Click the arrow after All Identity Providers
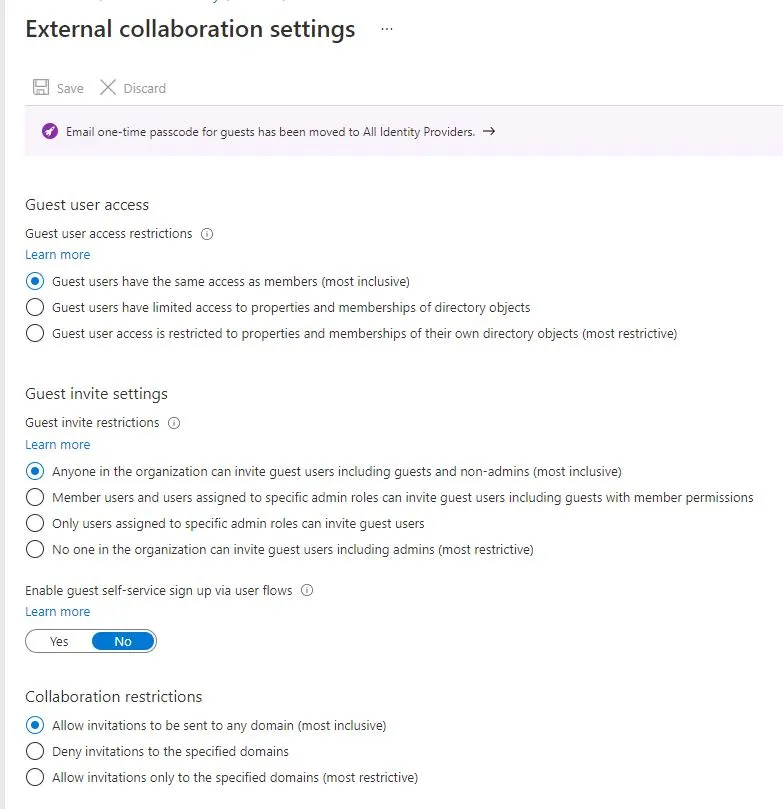The width and height of the screenshot is (783, 809). [489, 131]
